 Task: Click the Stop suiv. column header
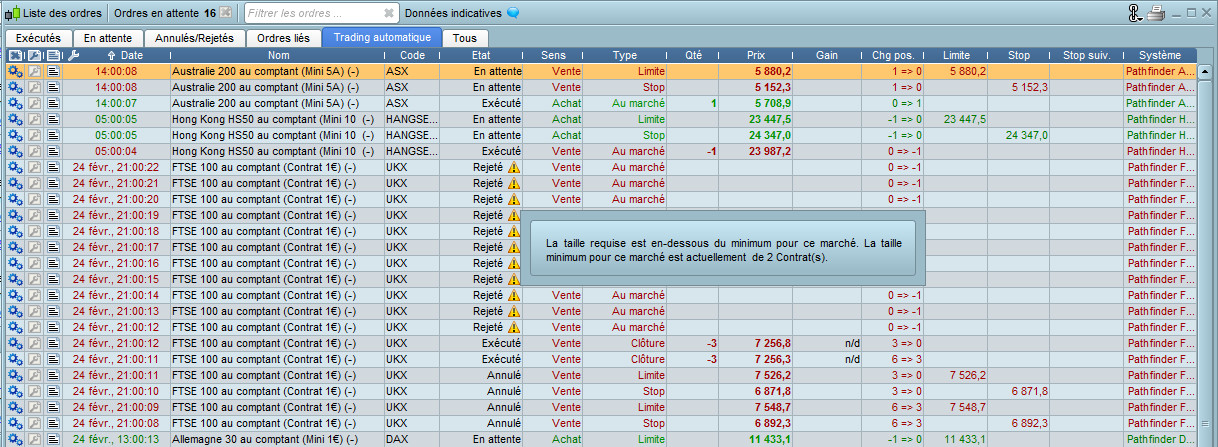[1087, 55]
